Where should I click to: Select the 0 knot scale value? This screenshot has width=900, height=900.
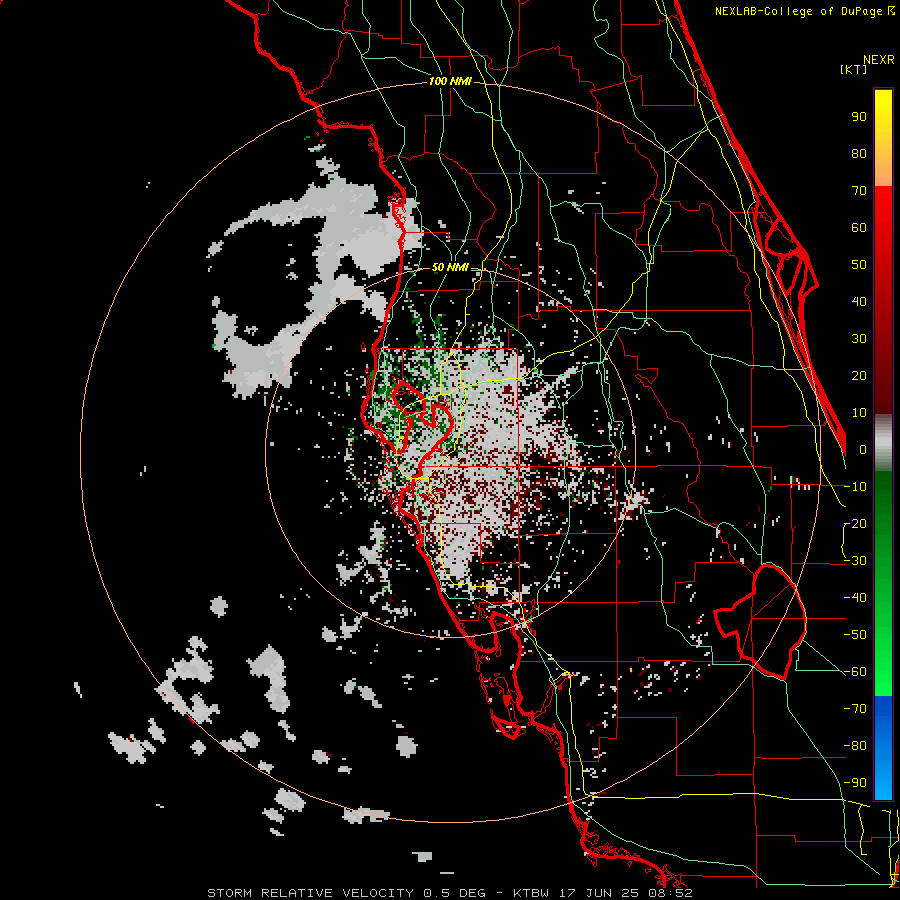coord(863,449)
